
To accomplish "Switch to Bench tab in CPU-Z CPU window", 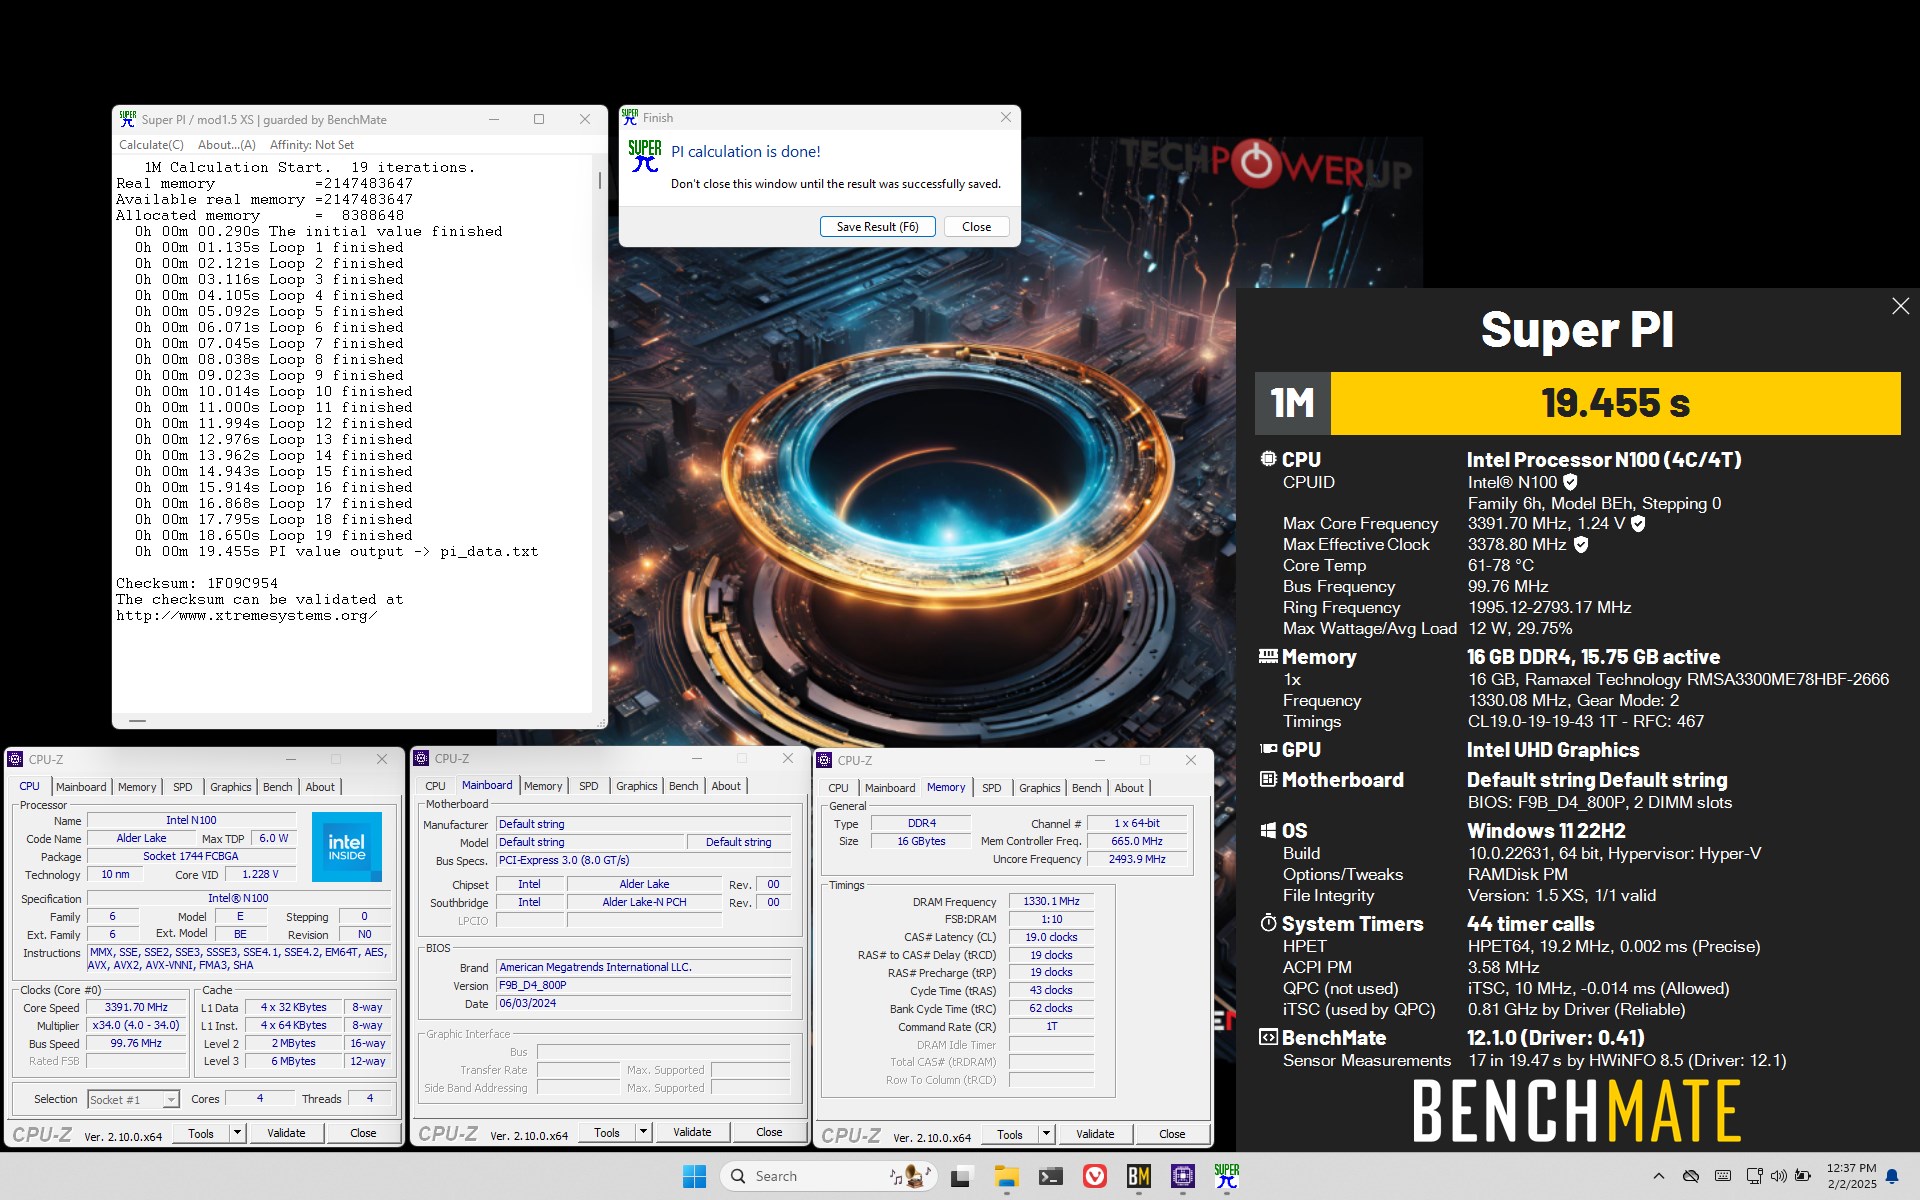I will coord(277,787).
